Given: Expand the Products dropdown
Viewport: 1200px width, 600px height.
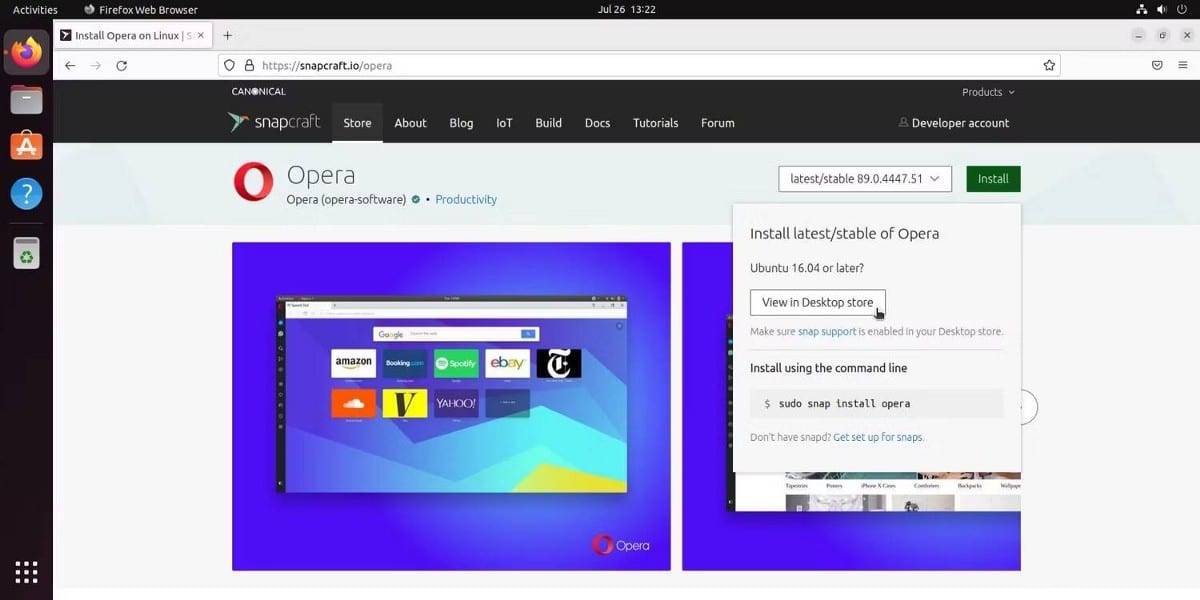Looking at the screenshot, I should click(x=986, y=91).
